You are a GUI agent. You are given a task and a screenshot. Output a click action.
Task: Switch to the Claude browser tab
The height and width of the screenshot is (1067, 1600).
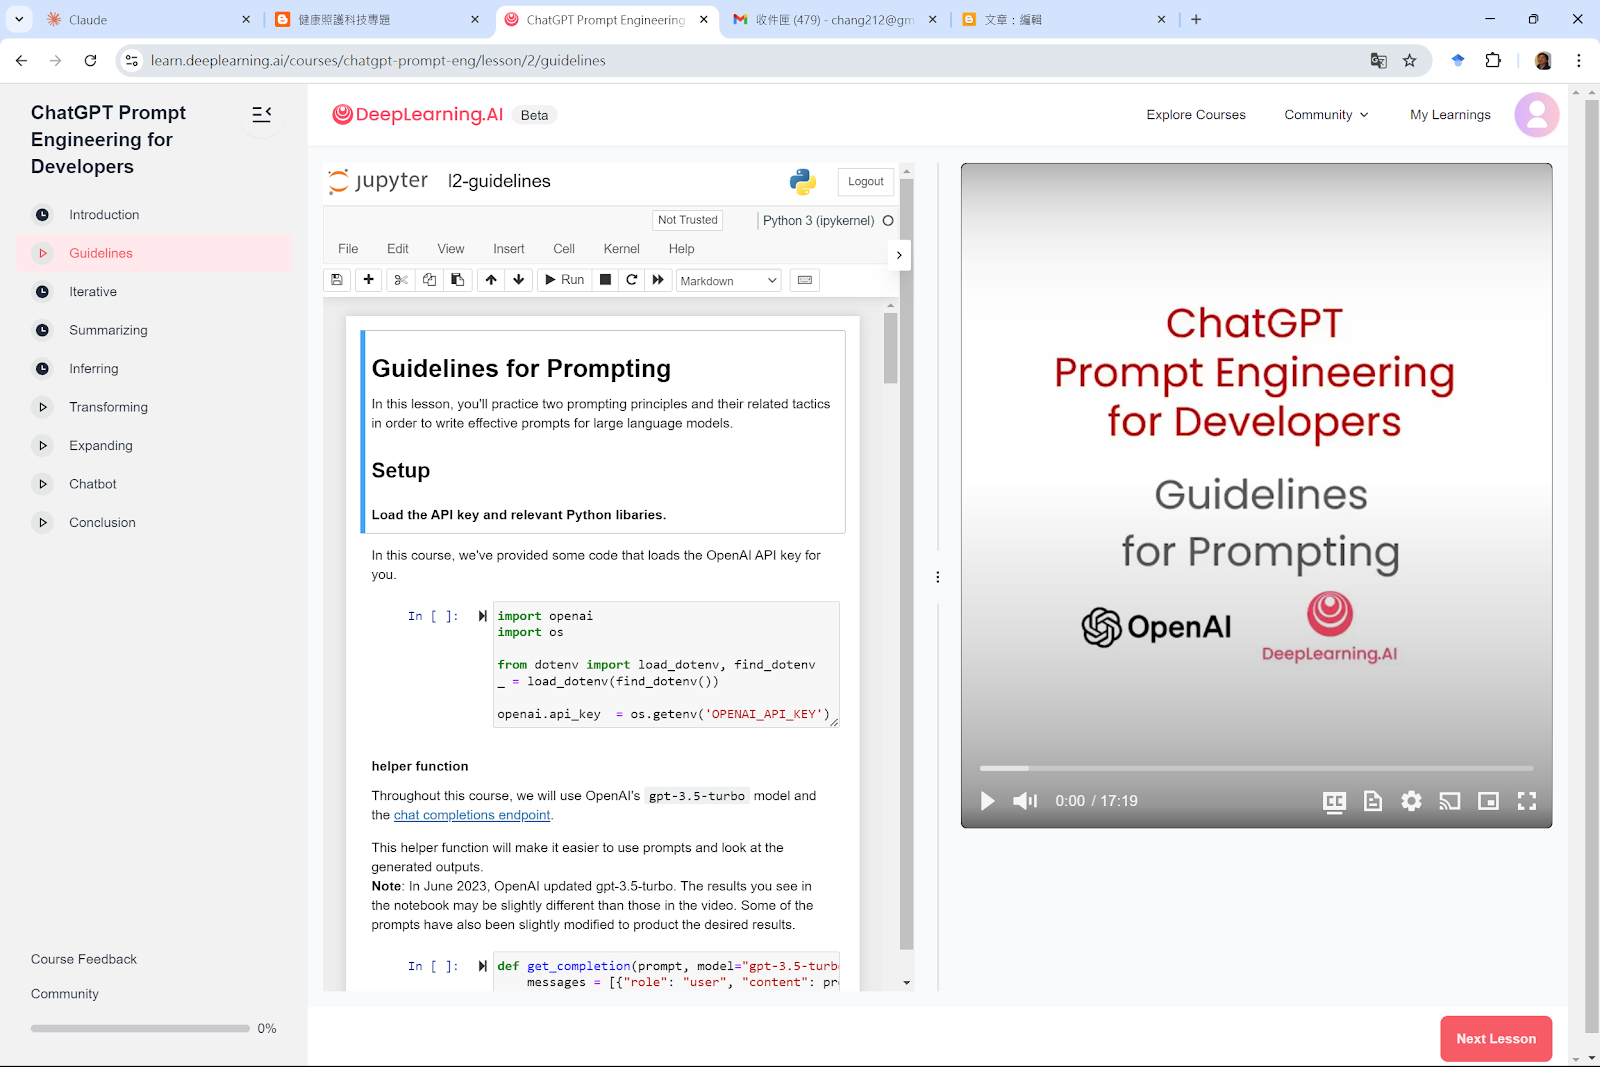pyautogui.click(x=150, y=20)
